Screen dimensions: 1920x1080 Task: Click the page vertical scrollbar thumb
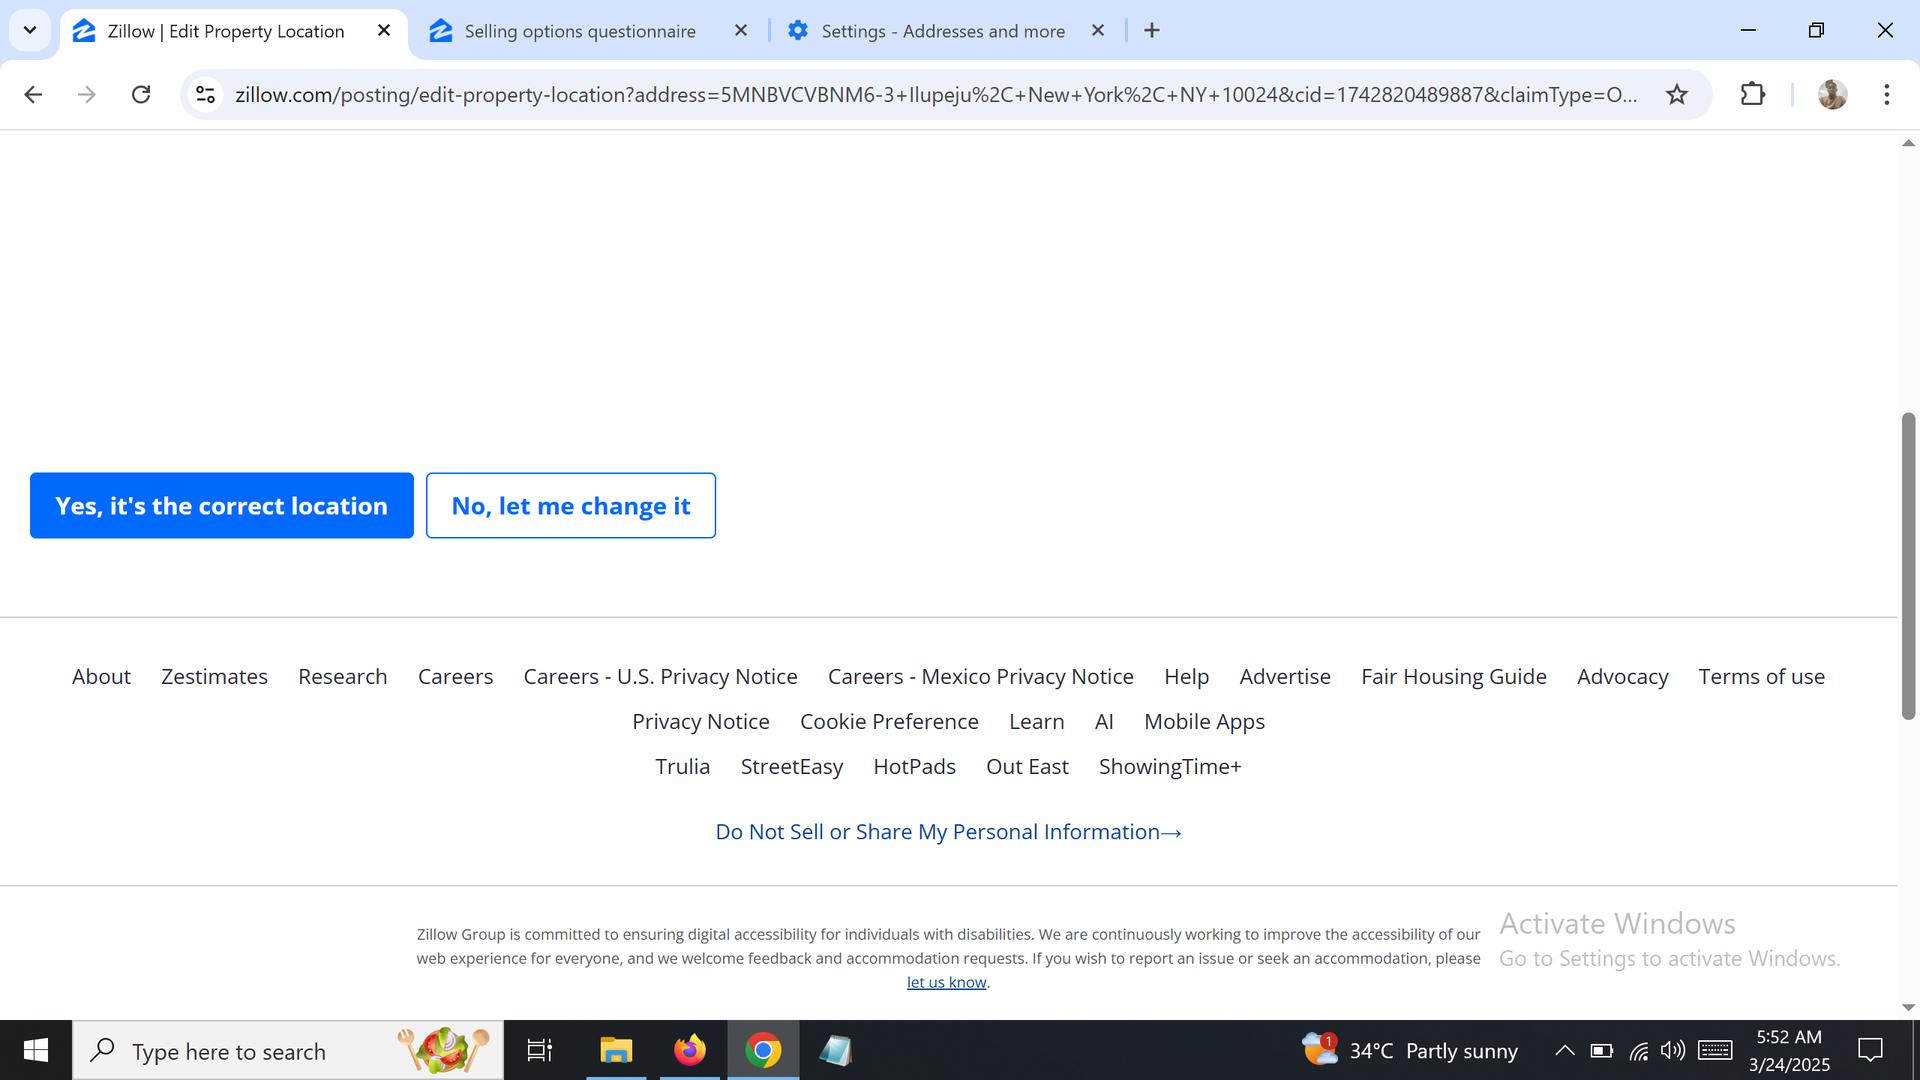click(x=1908, y=565)
